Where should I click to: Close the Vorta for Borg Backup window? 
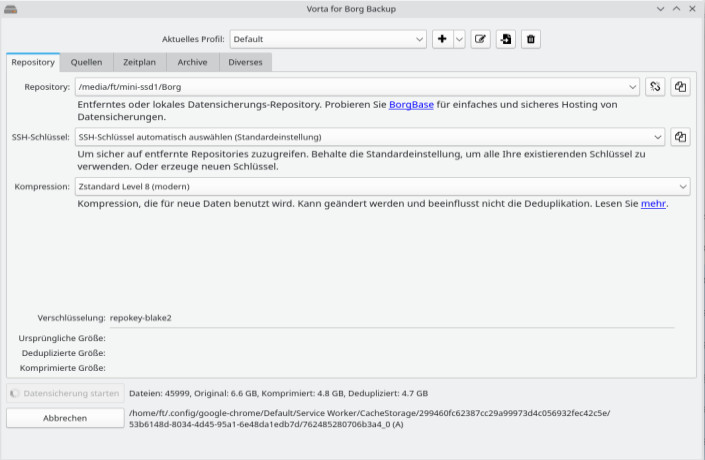pyautogui.click(x=692, y=9)
